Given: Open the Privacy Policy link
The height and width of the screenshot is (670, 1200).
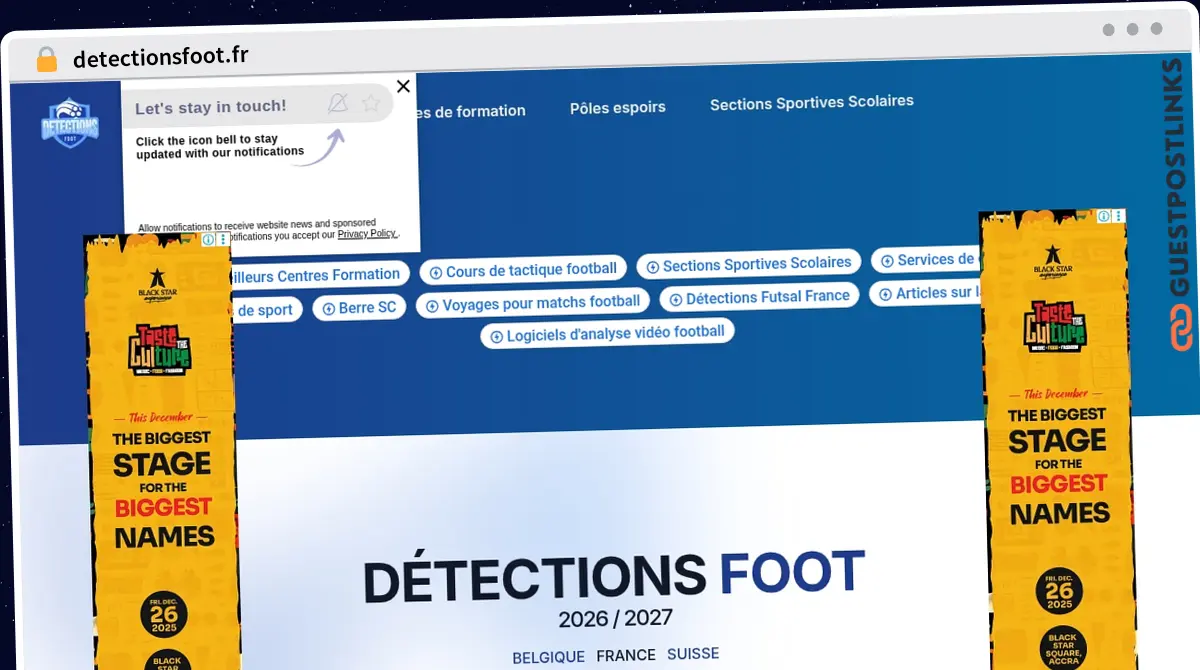Looking at the screenshot, I should click(x=367, y=234).
